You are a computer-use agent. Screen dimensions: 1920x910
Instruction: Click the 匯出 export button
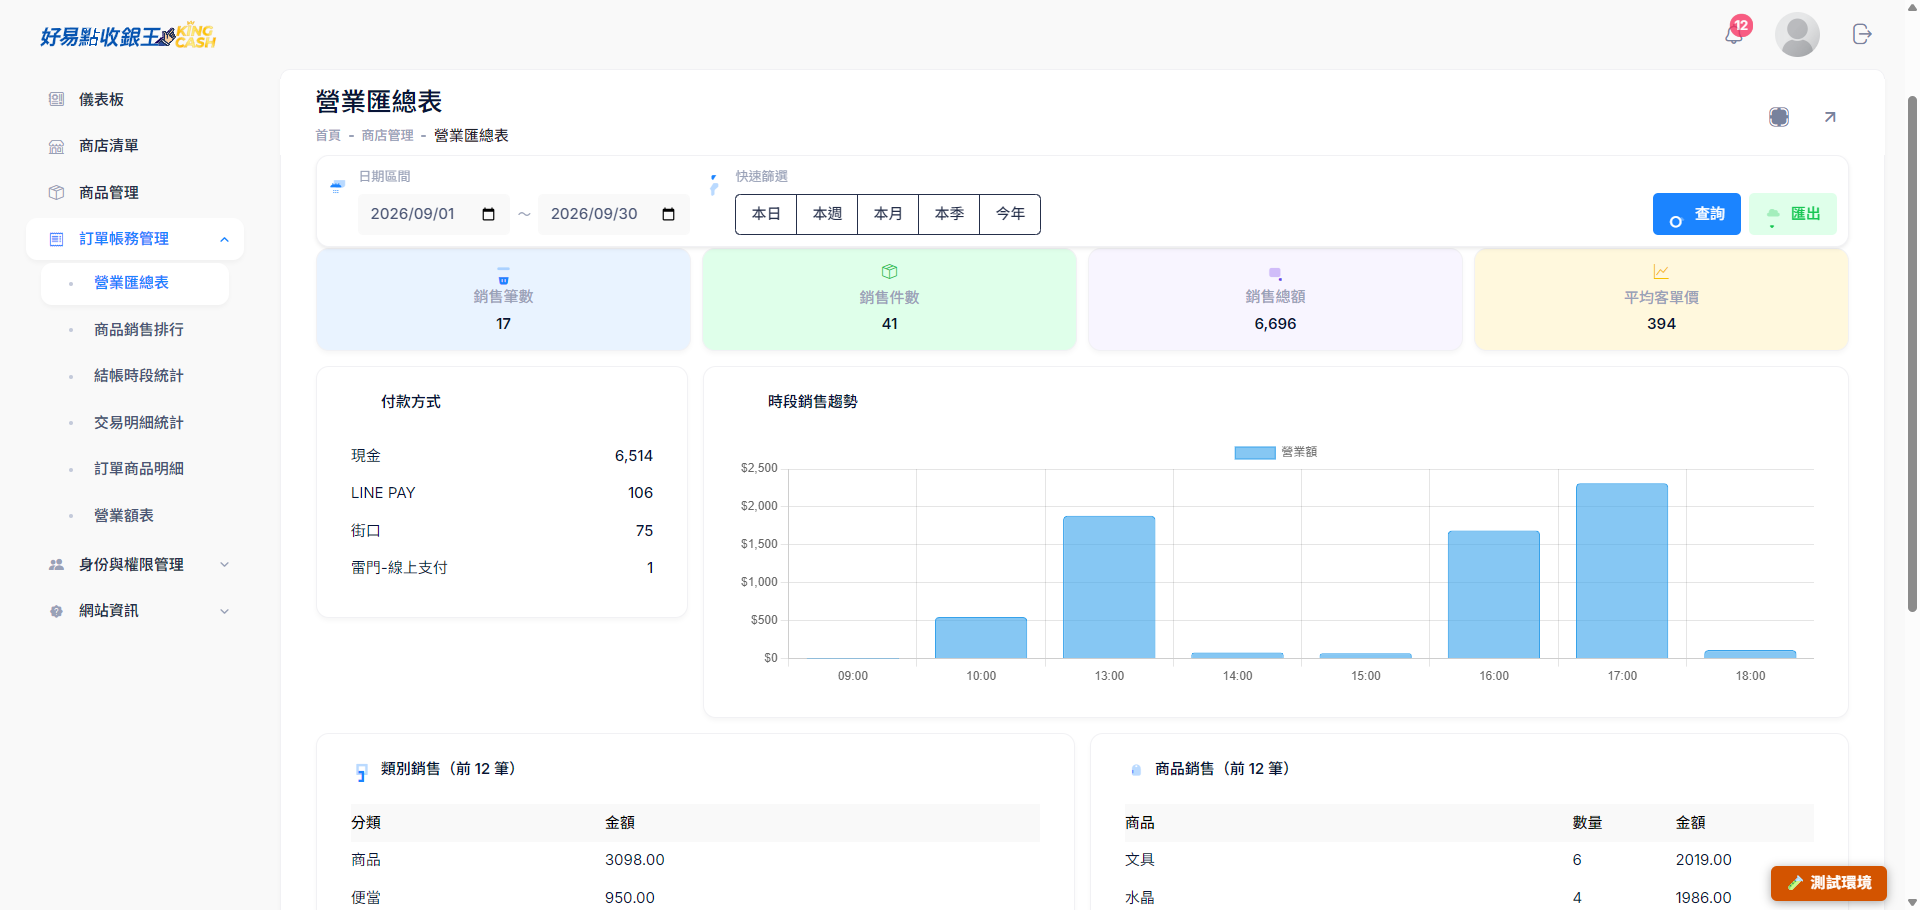(1792, 214)
